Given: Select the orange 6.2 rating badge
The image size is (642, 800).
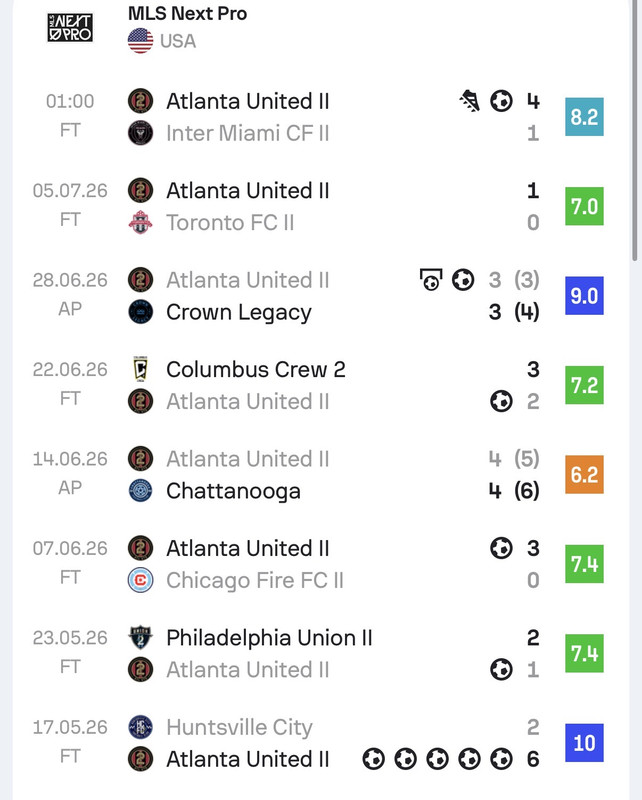Looking at the screenshot, I should click(584, 474).
